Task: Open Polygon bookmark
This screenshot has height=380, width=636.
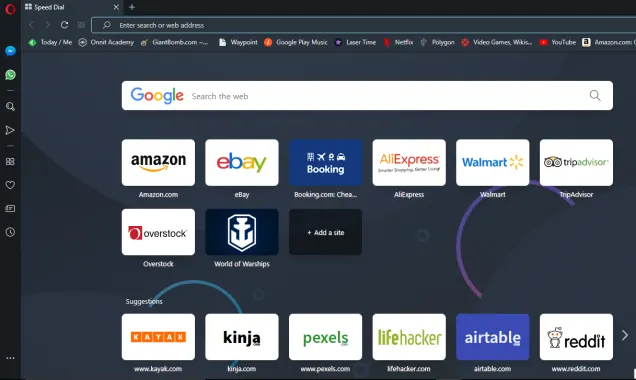Action: point(437,42)
